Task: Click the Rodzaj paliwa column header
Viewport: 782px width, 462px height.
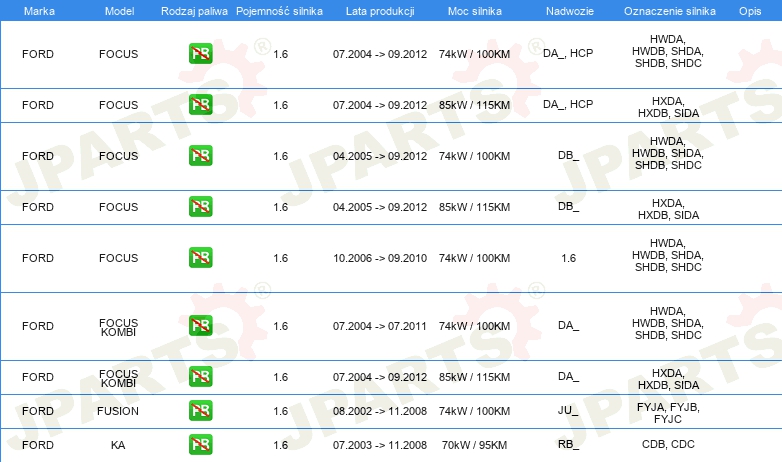Action: (x=194, y=11)
